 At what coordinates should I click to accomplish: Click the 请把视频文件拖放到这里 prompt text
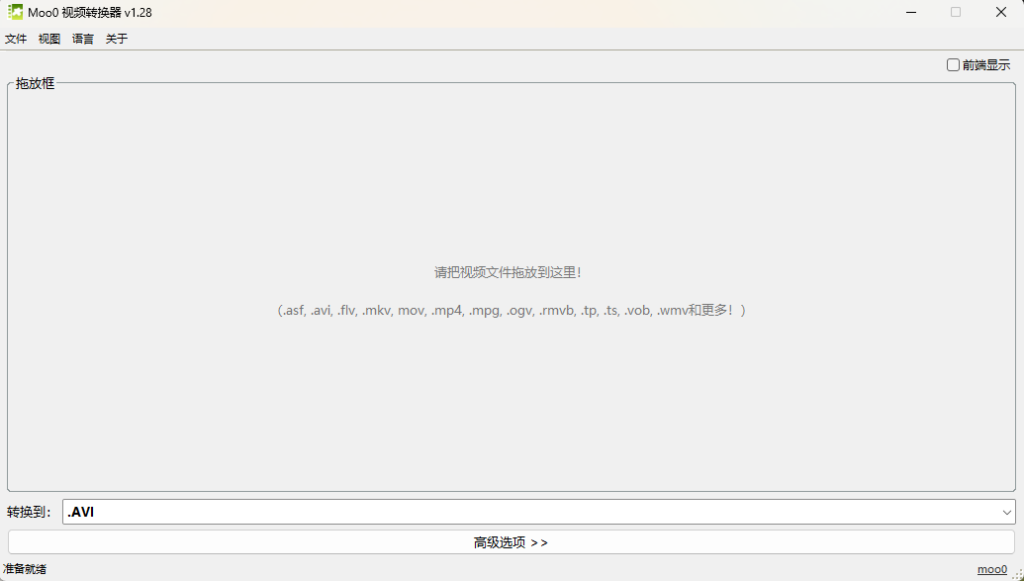pos(512,271)
